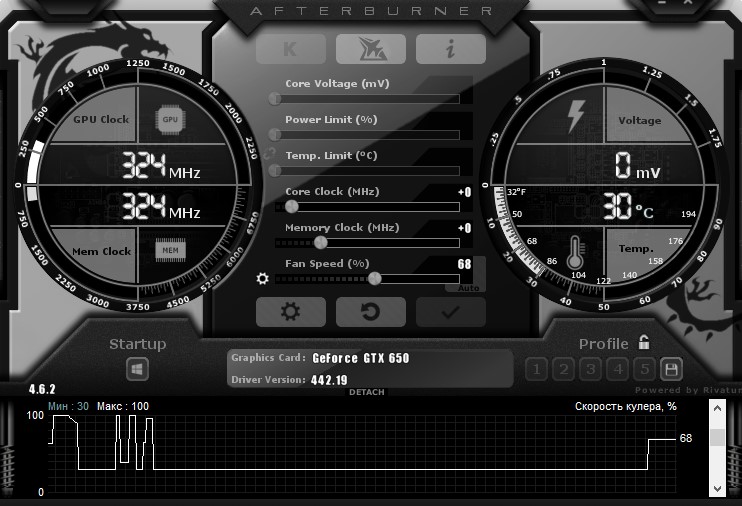Screen dimensions: 742x506
Task: Click the Power Limit slider handle
Action: point(274,134)
